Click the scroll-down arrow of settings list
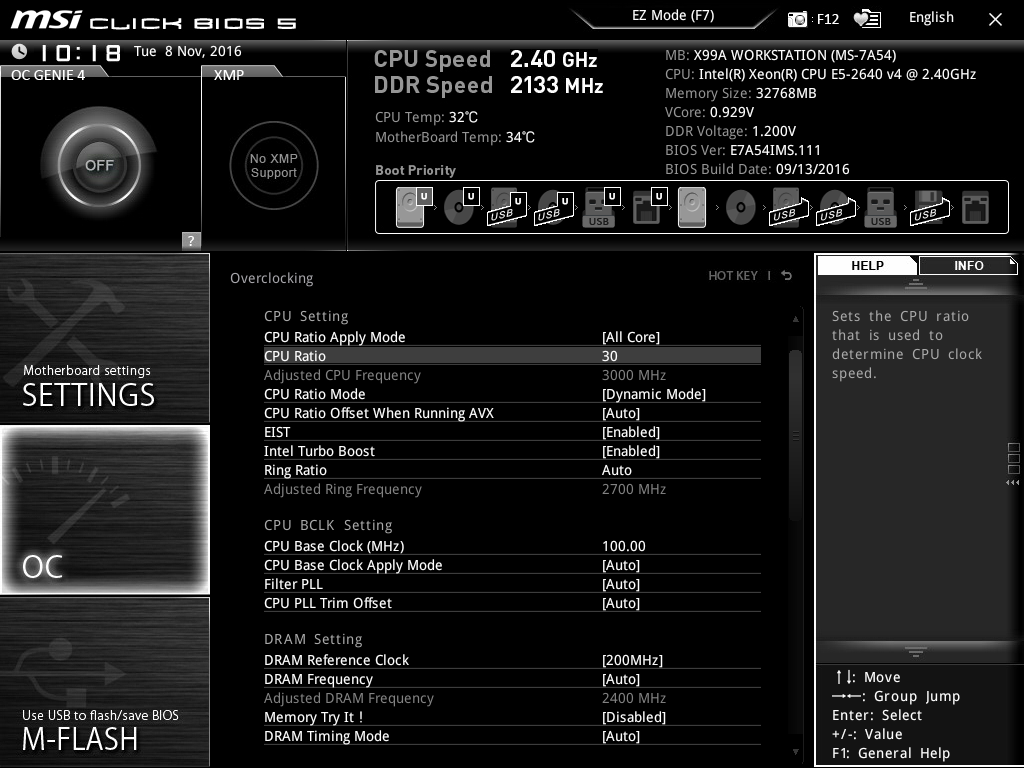 tap(795, 752)
